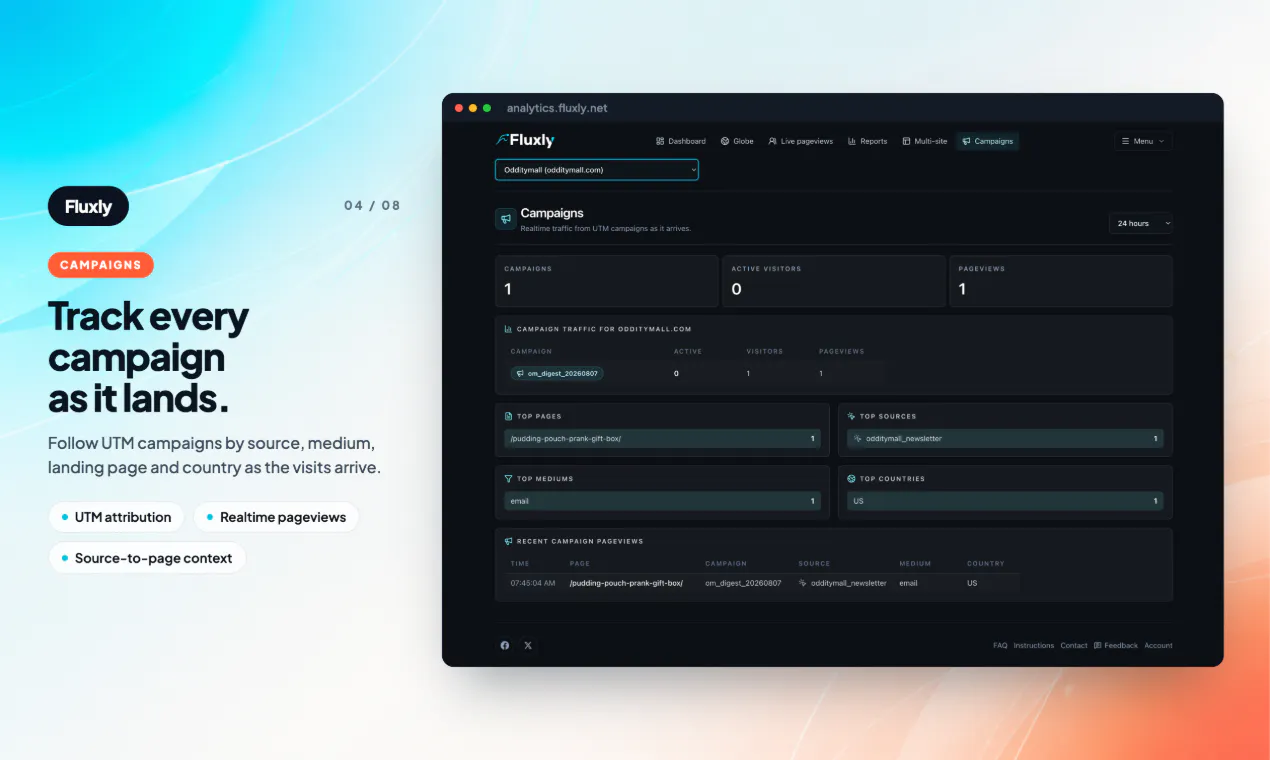
Task: Click the black Fluxly pill badge on the left
Action: [88, 206]
